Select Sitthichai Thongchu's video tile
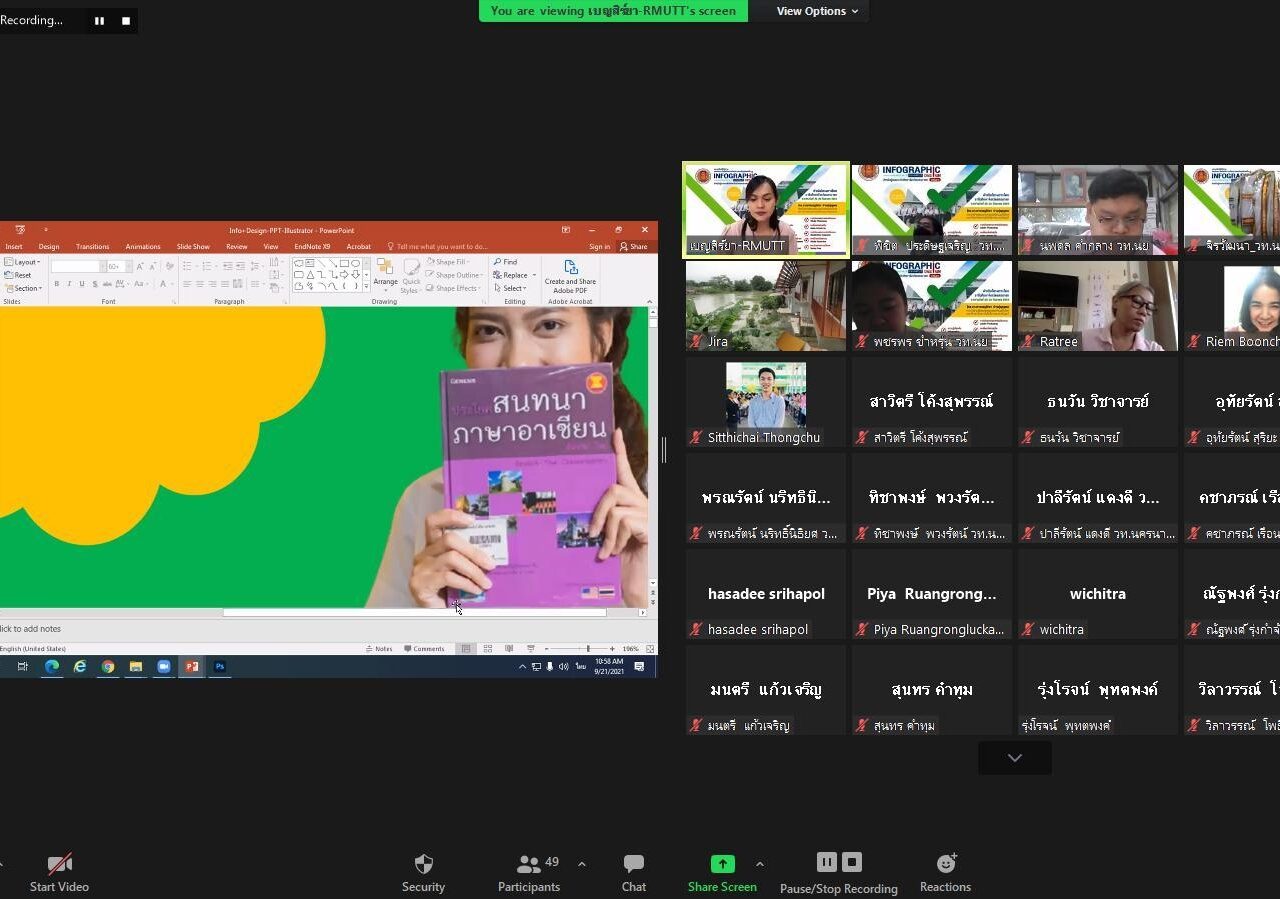Image resolution: width=1280 pixels, height=899 pixels. pyautogui.click(x=766, y=402)
